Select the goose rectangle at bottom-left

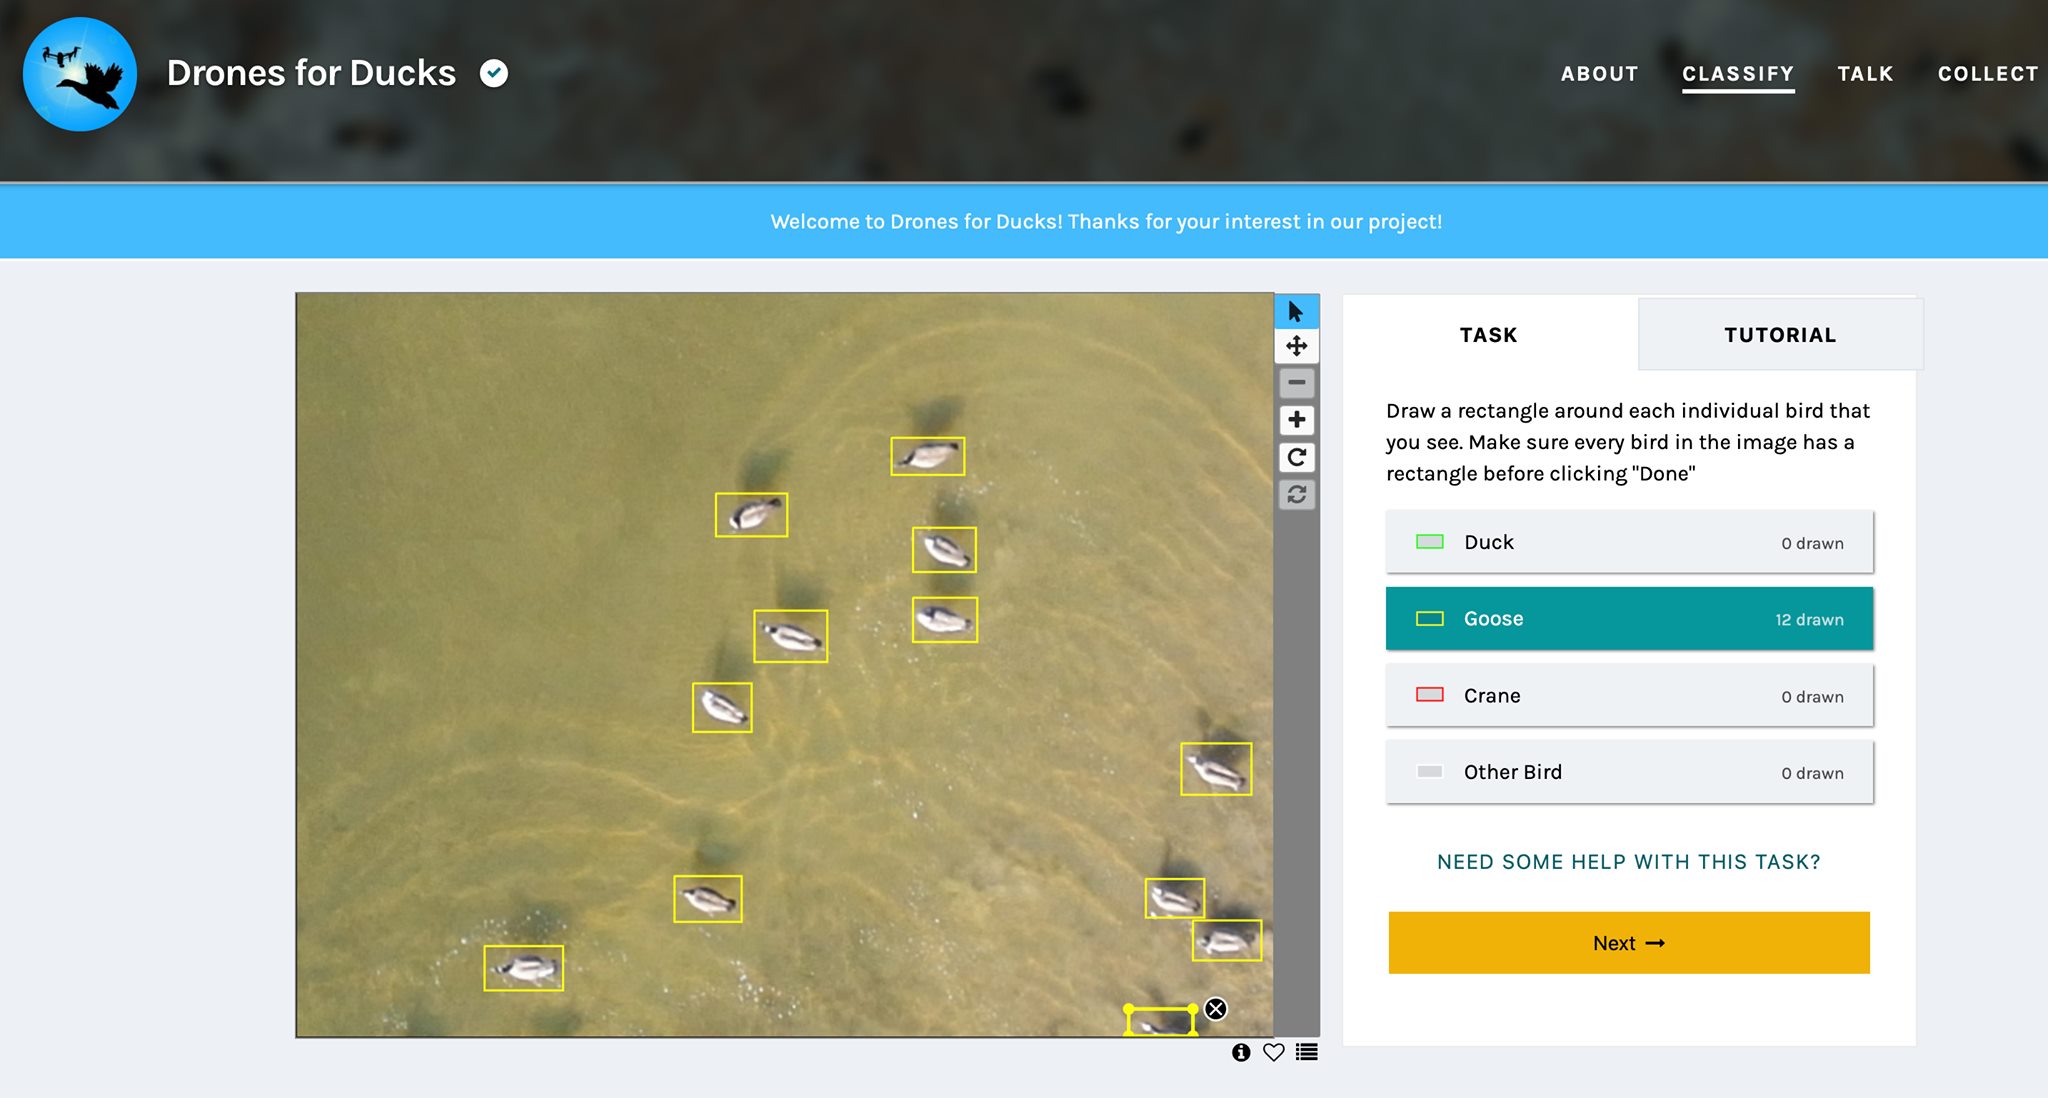point(524,968)
